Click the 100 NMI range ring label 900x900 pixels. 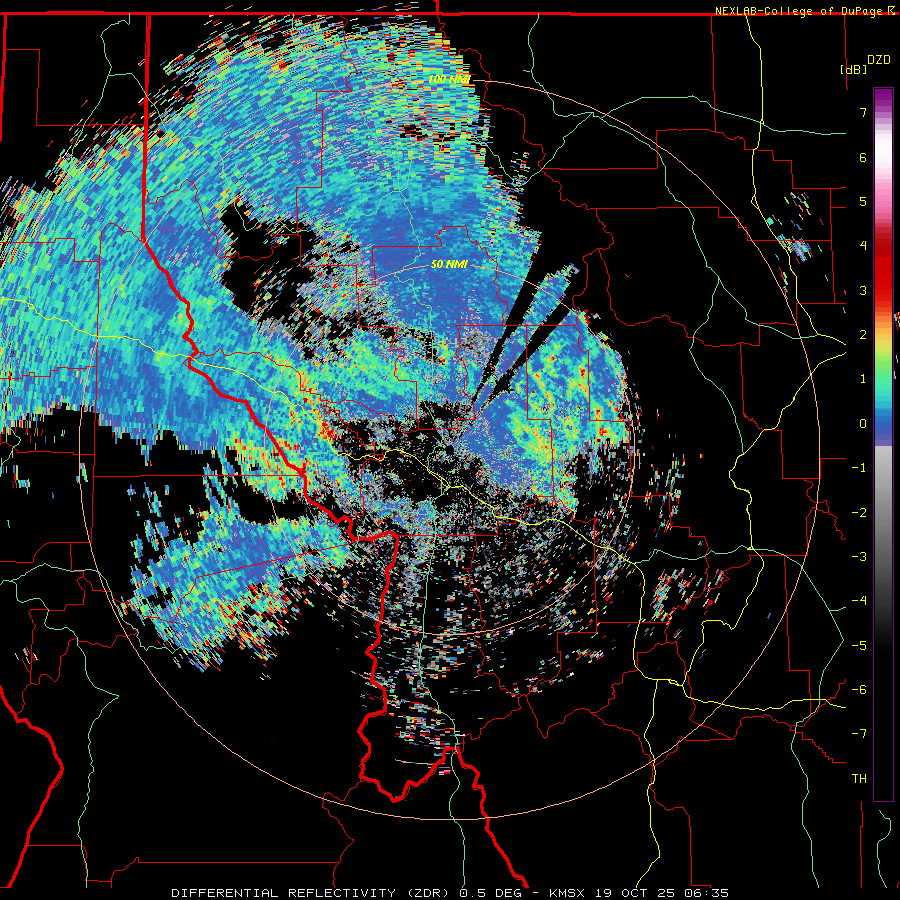point(449,79)
